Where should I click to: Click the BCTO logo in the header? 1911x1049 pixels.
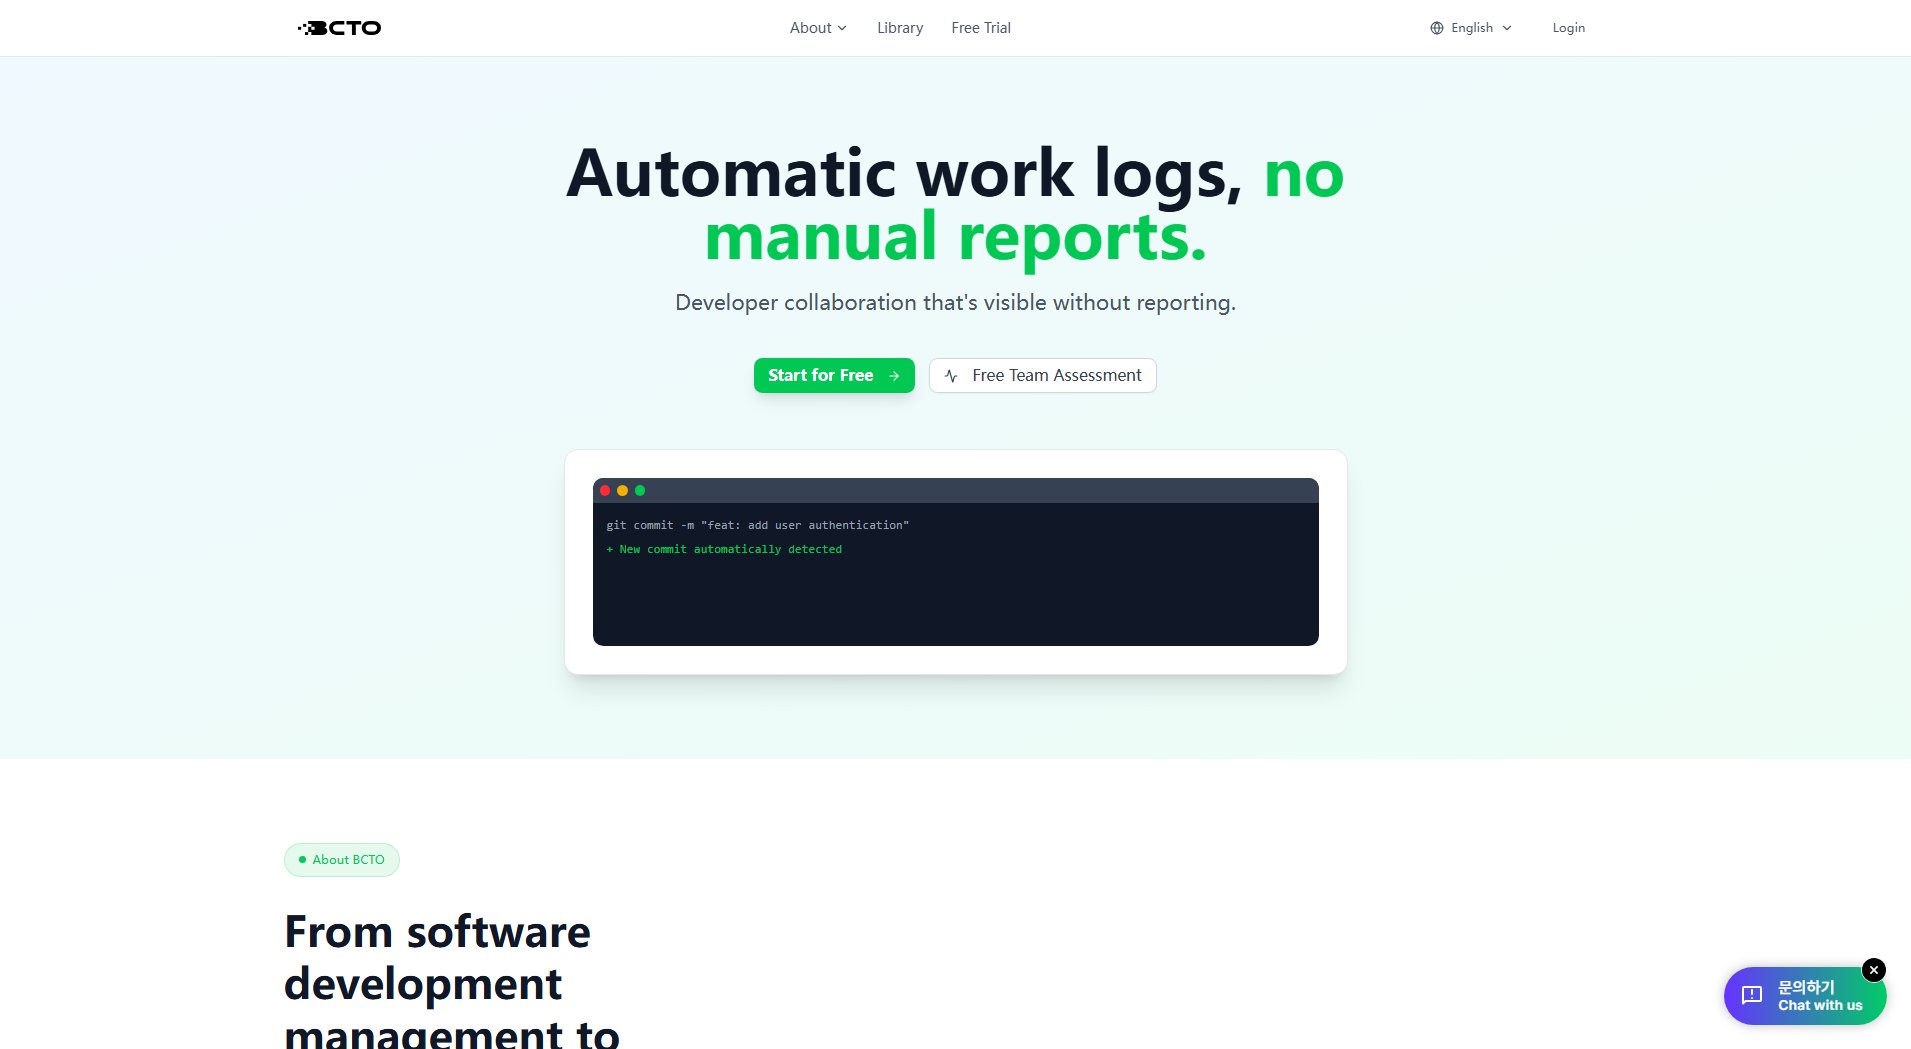click(x=339, y=28)
